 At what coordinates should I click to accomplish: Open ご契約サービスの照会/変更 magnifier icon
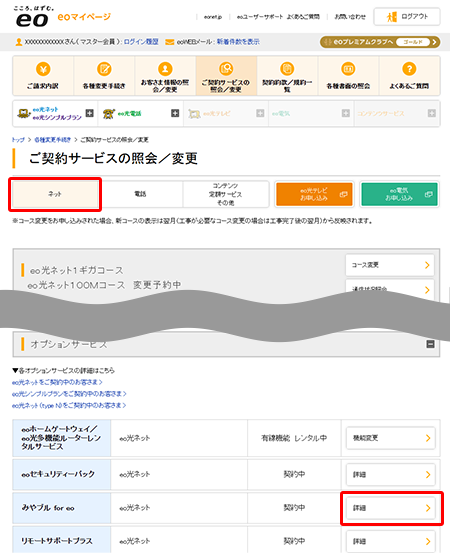pyautogui.click(x=226, y=68)
